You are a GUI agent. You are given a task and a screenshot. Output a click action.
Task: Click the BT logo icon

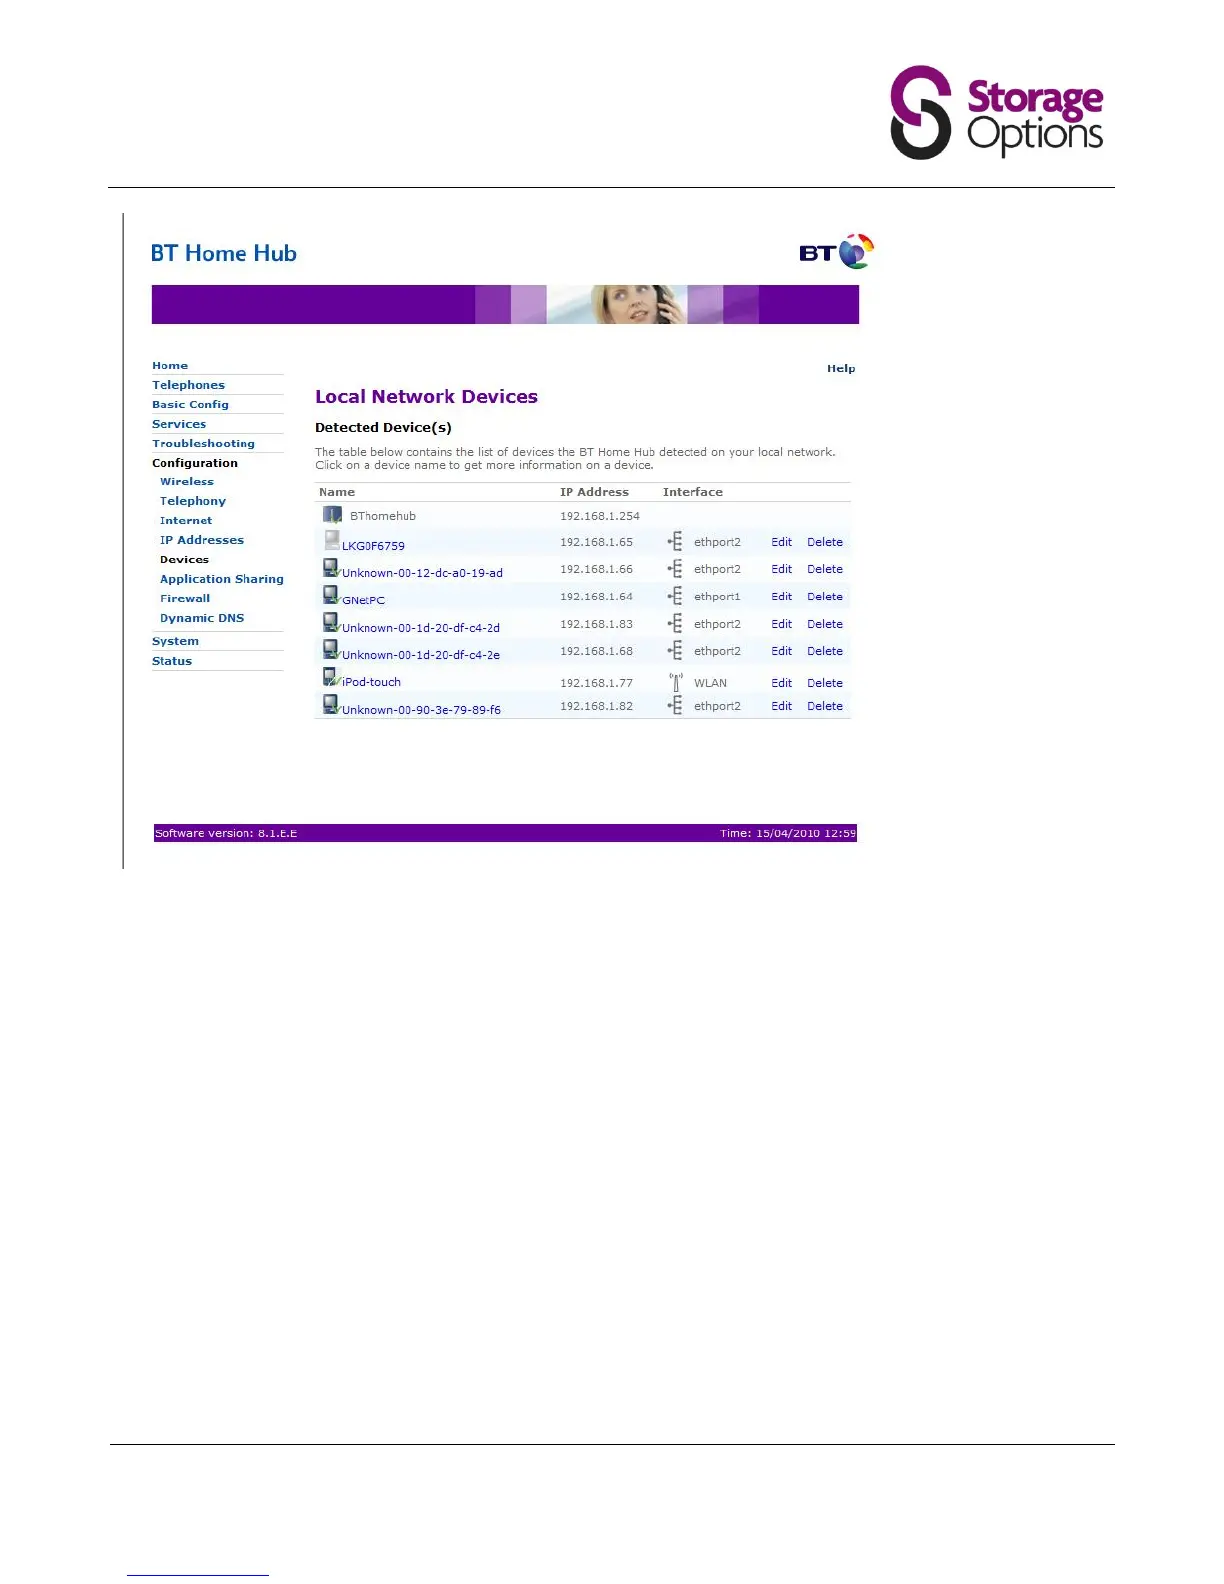837,252
